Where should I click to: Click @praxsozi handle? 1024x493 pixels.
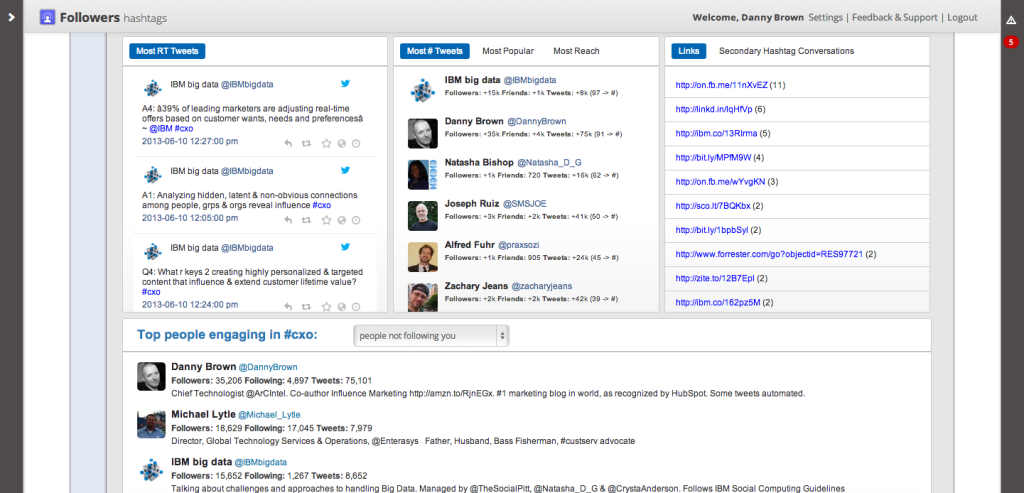point(519,245)
